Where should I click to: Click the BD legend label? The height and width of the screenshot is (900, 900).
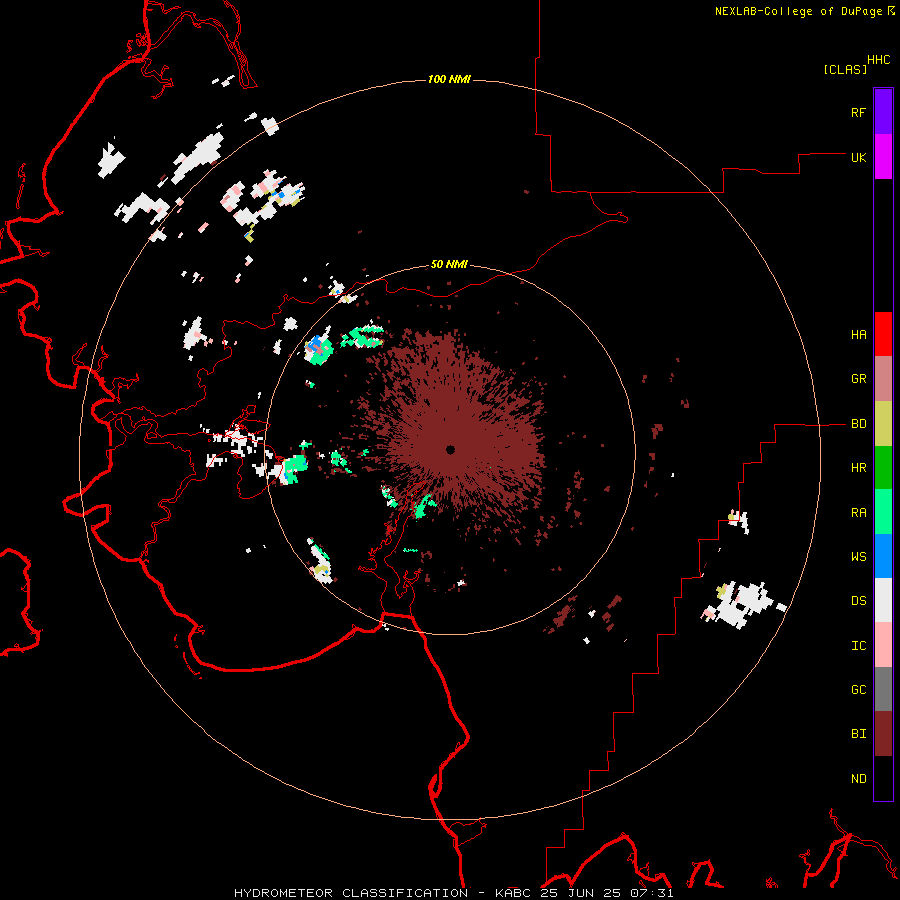859,424
